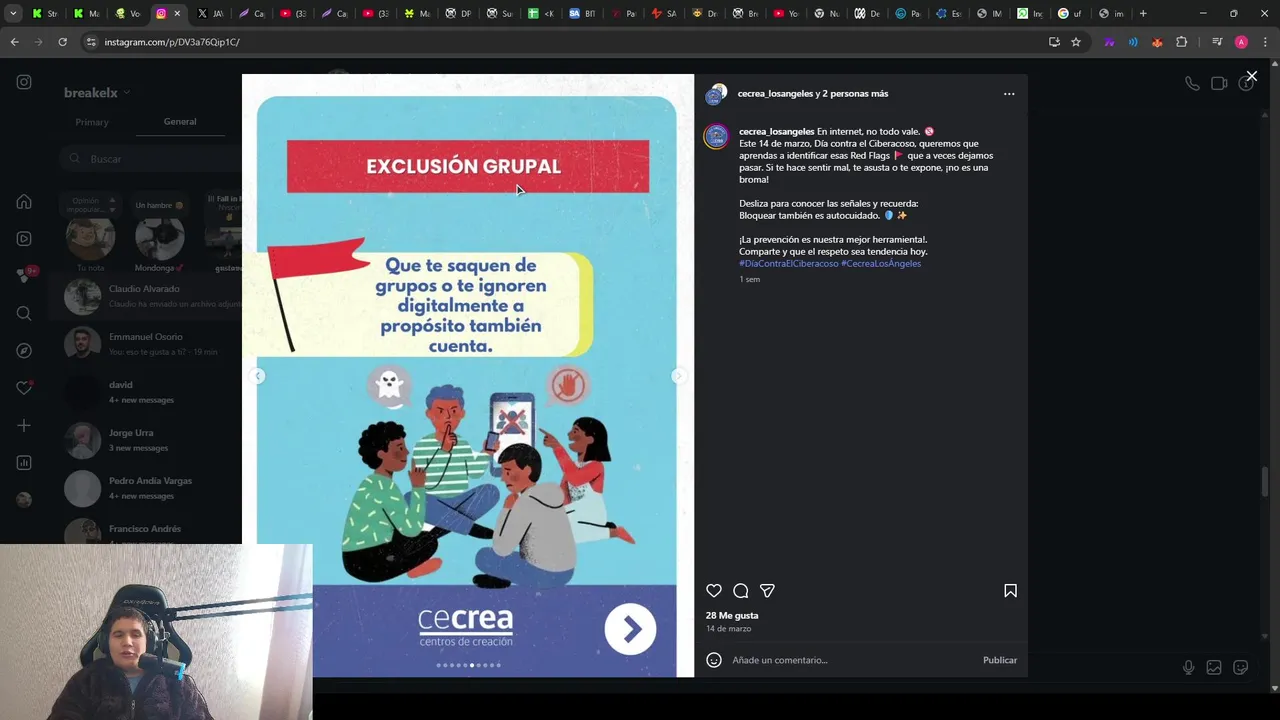
Task: Open the dashboard chart icon in sidebar
Action: (24, 462)
